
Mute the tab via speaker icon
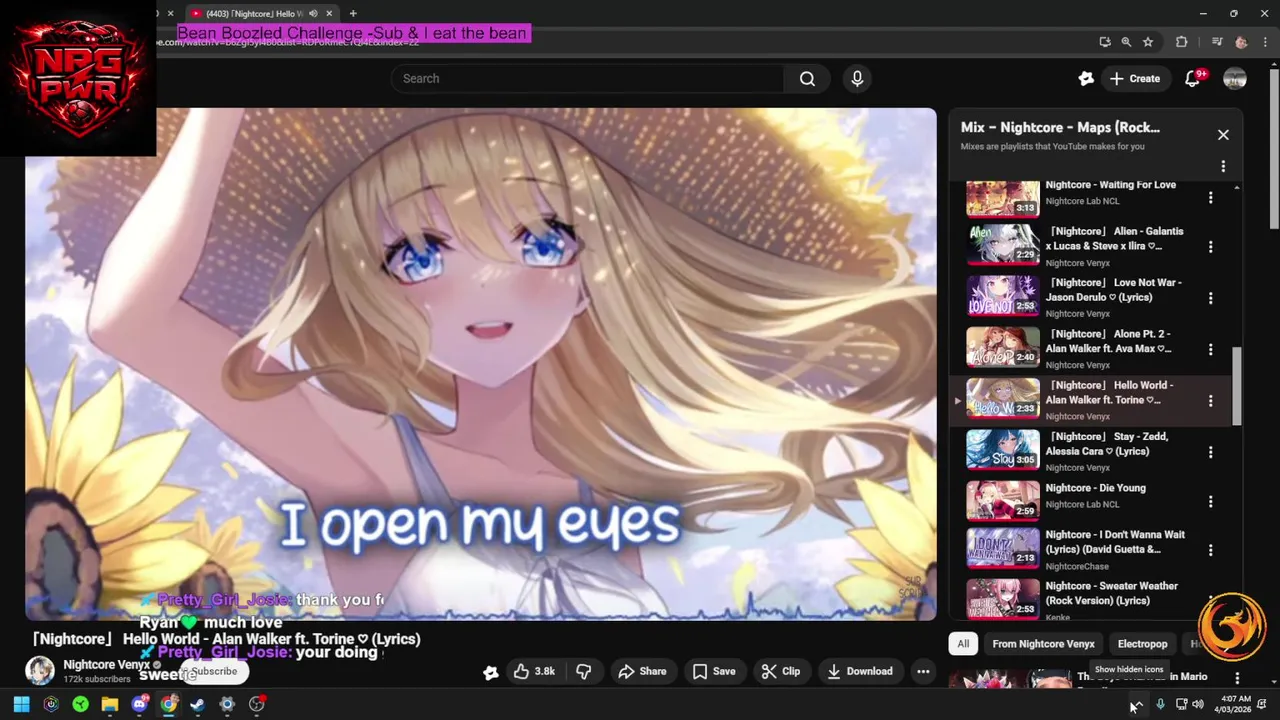tap(313, 13)
